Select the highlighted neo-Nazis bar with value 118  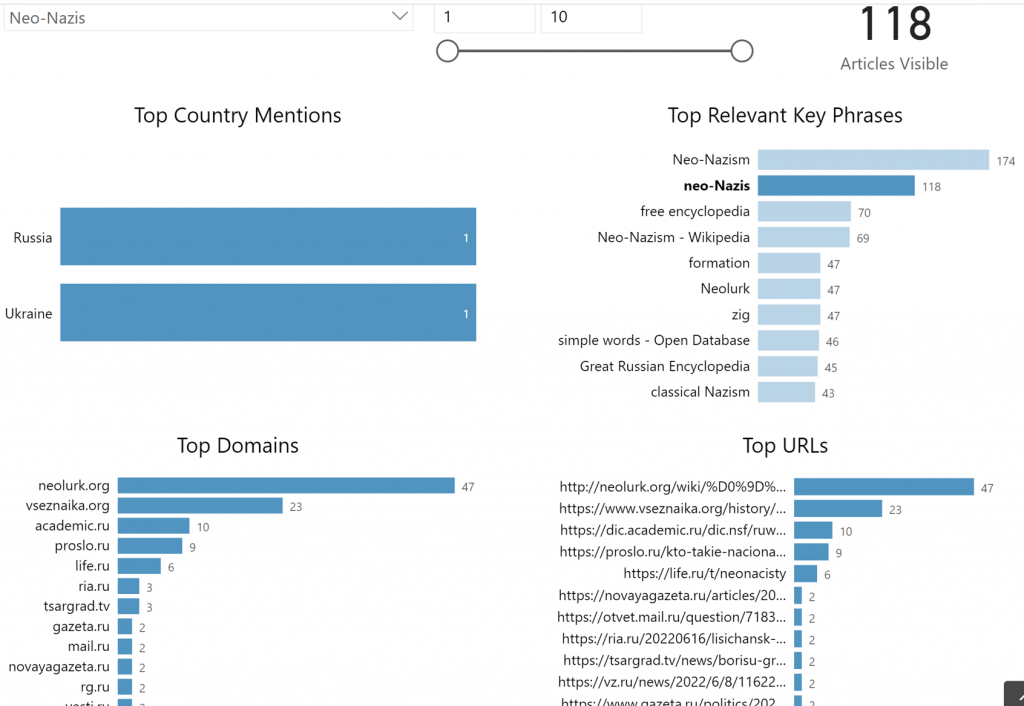(836, 185)
